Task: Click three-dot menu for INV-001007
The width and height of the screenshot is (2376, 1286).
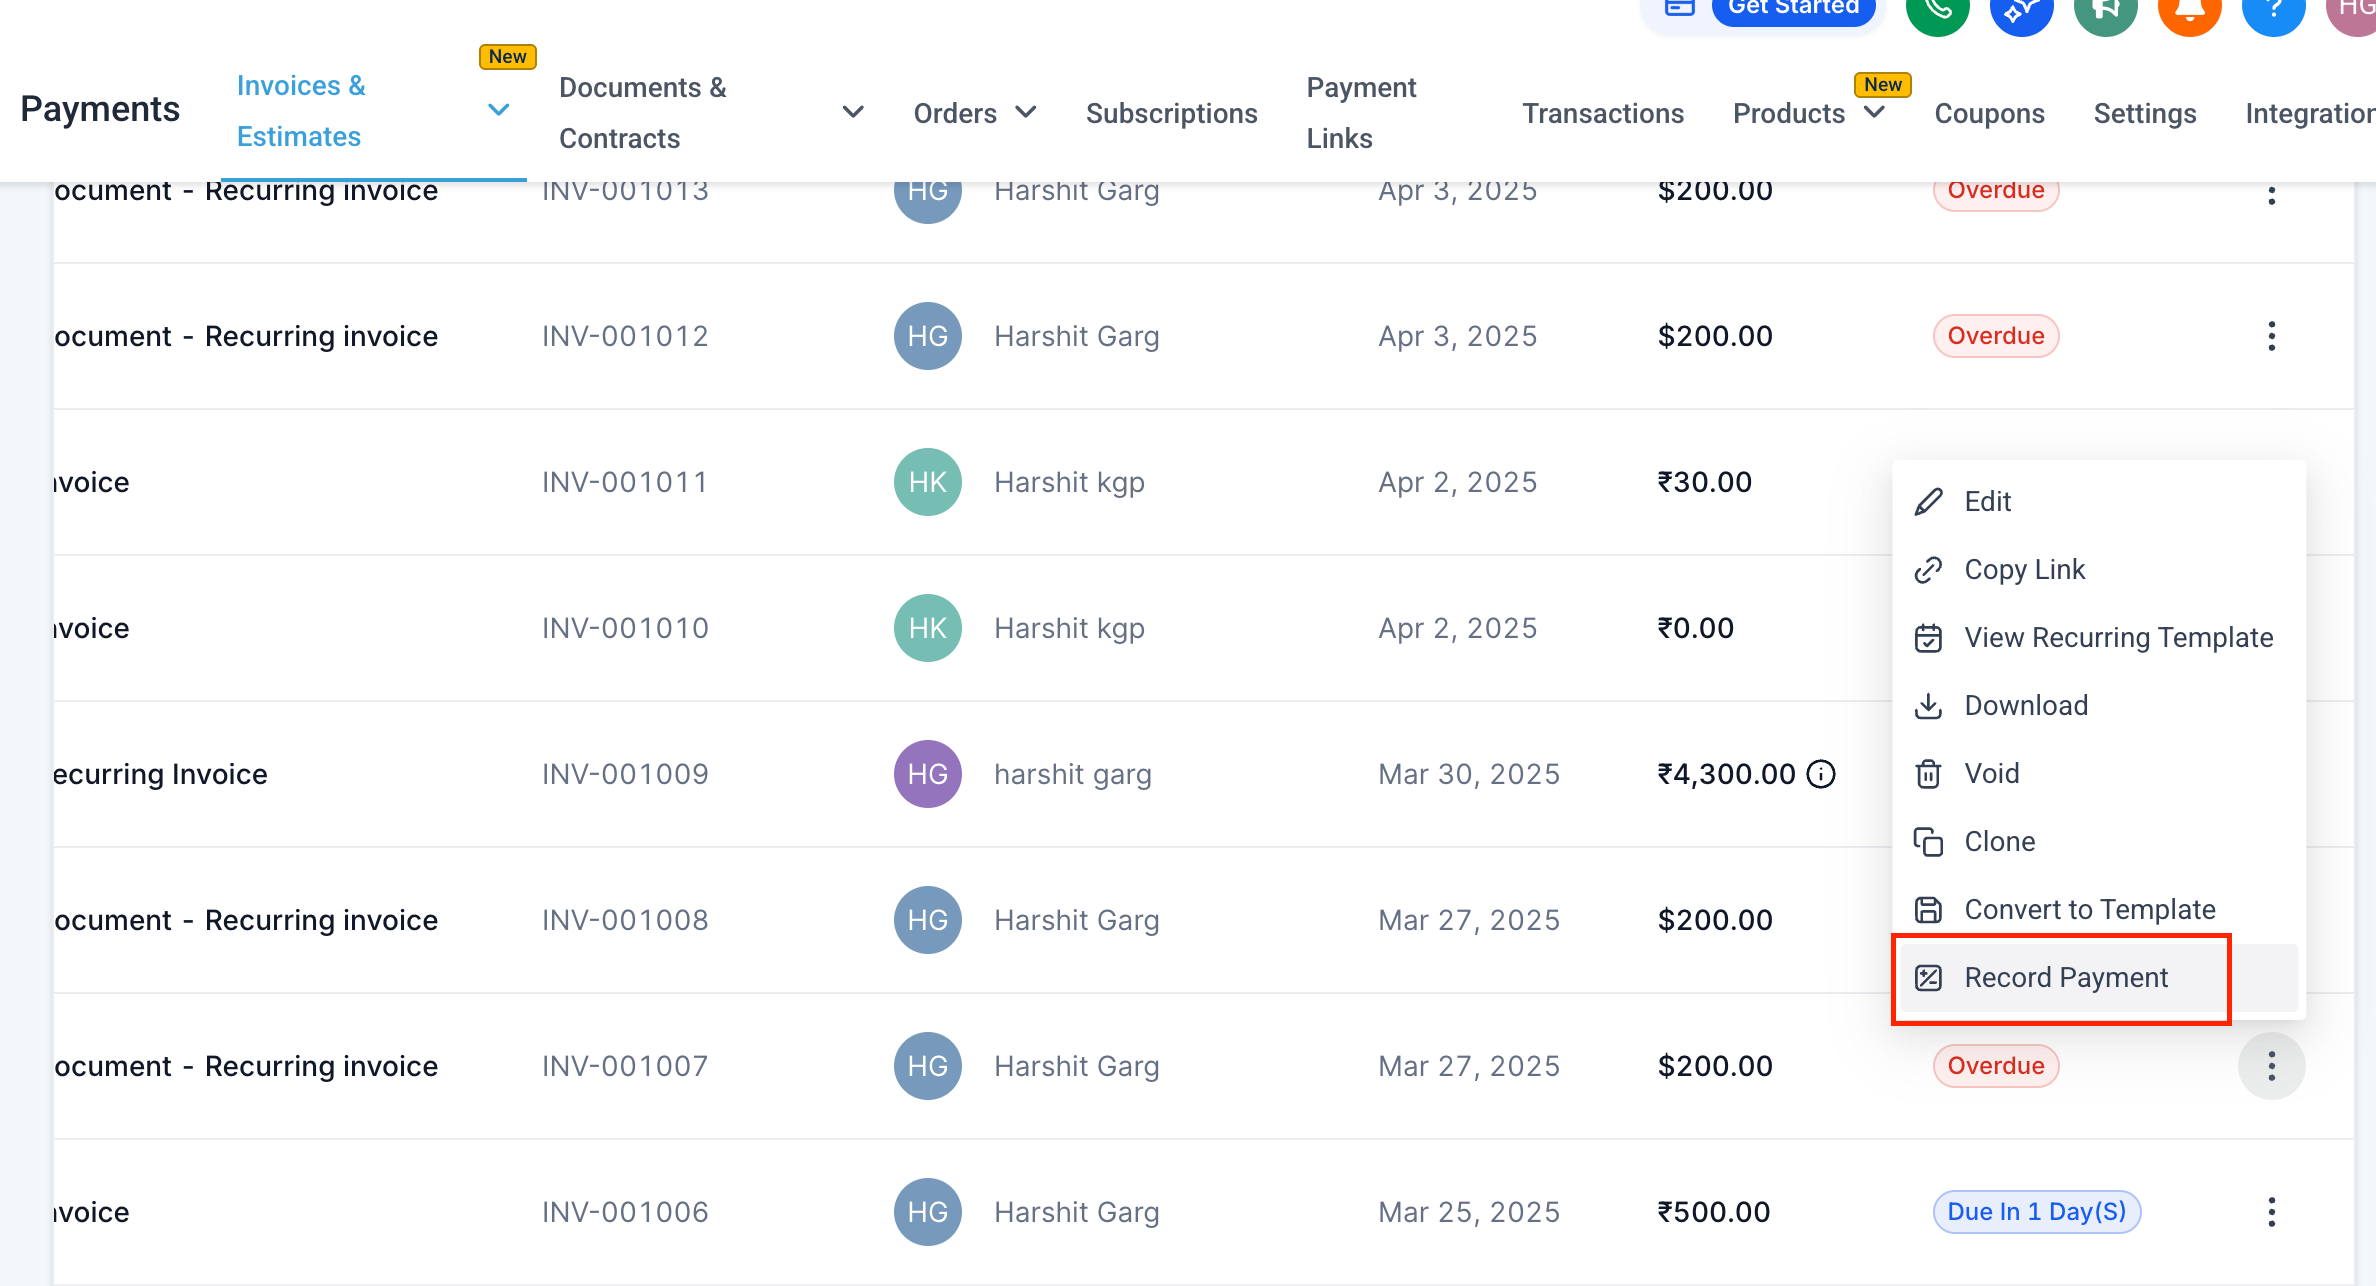Action: pyautogui.click(x=2271, y=1066)
